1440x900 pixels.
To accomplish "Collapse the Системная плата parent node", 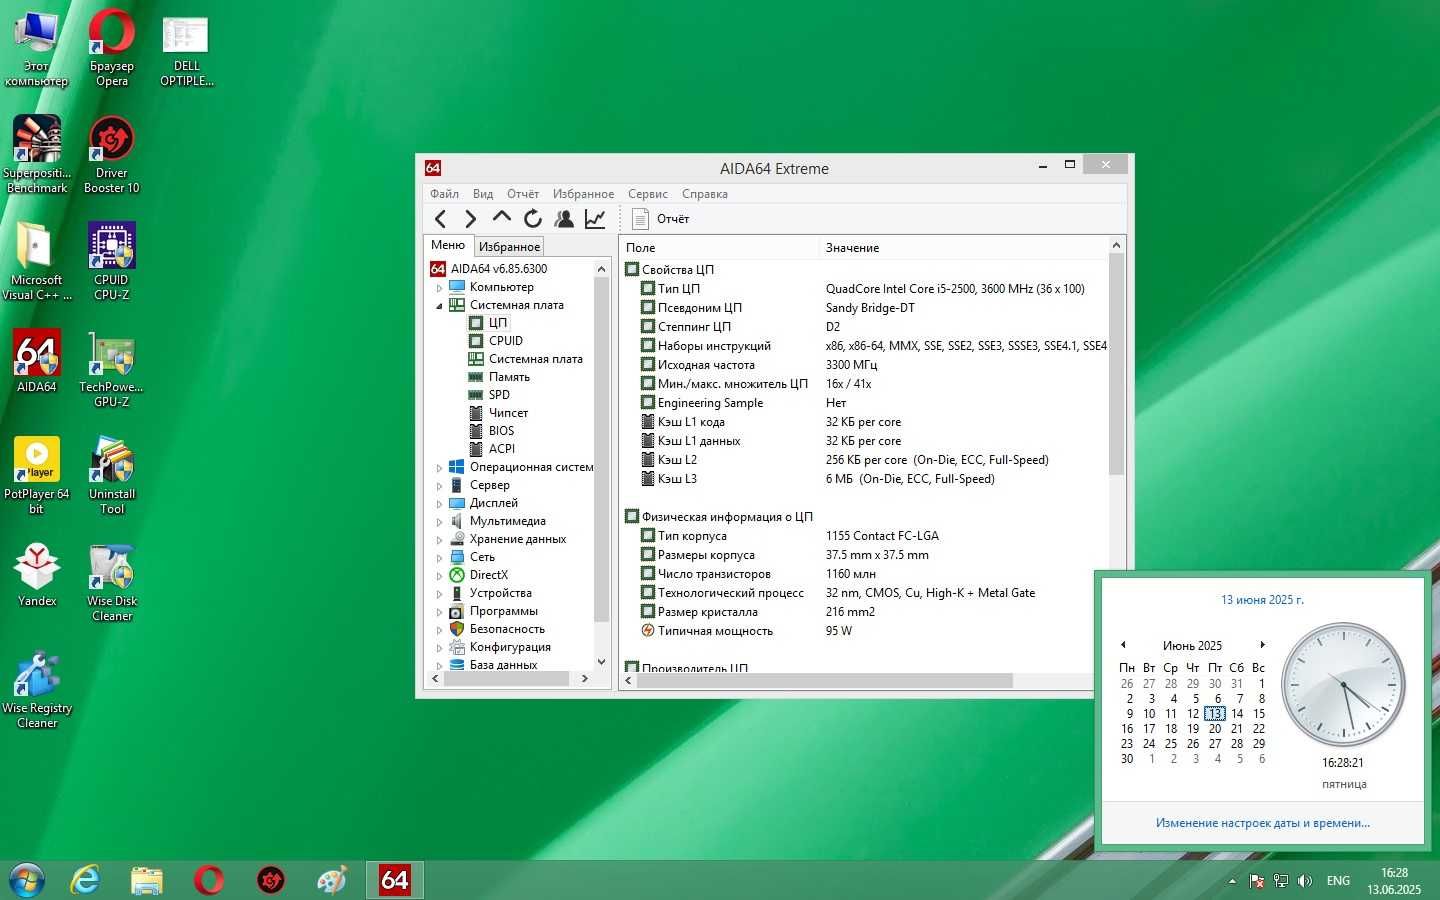I will tap(439, 306).
